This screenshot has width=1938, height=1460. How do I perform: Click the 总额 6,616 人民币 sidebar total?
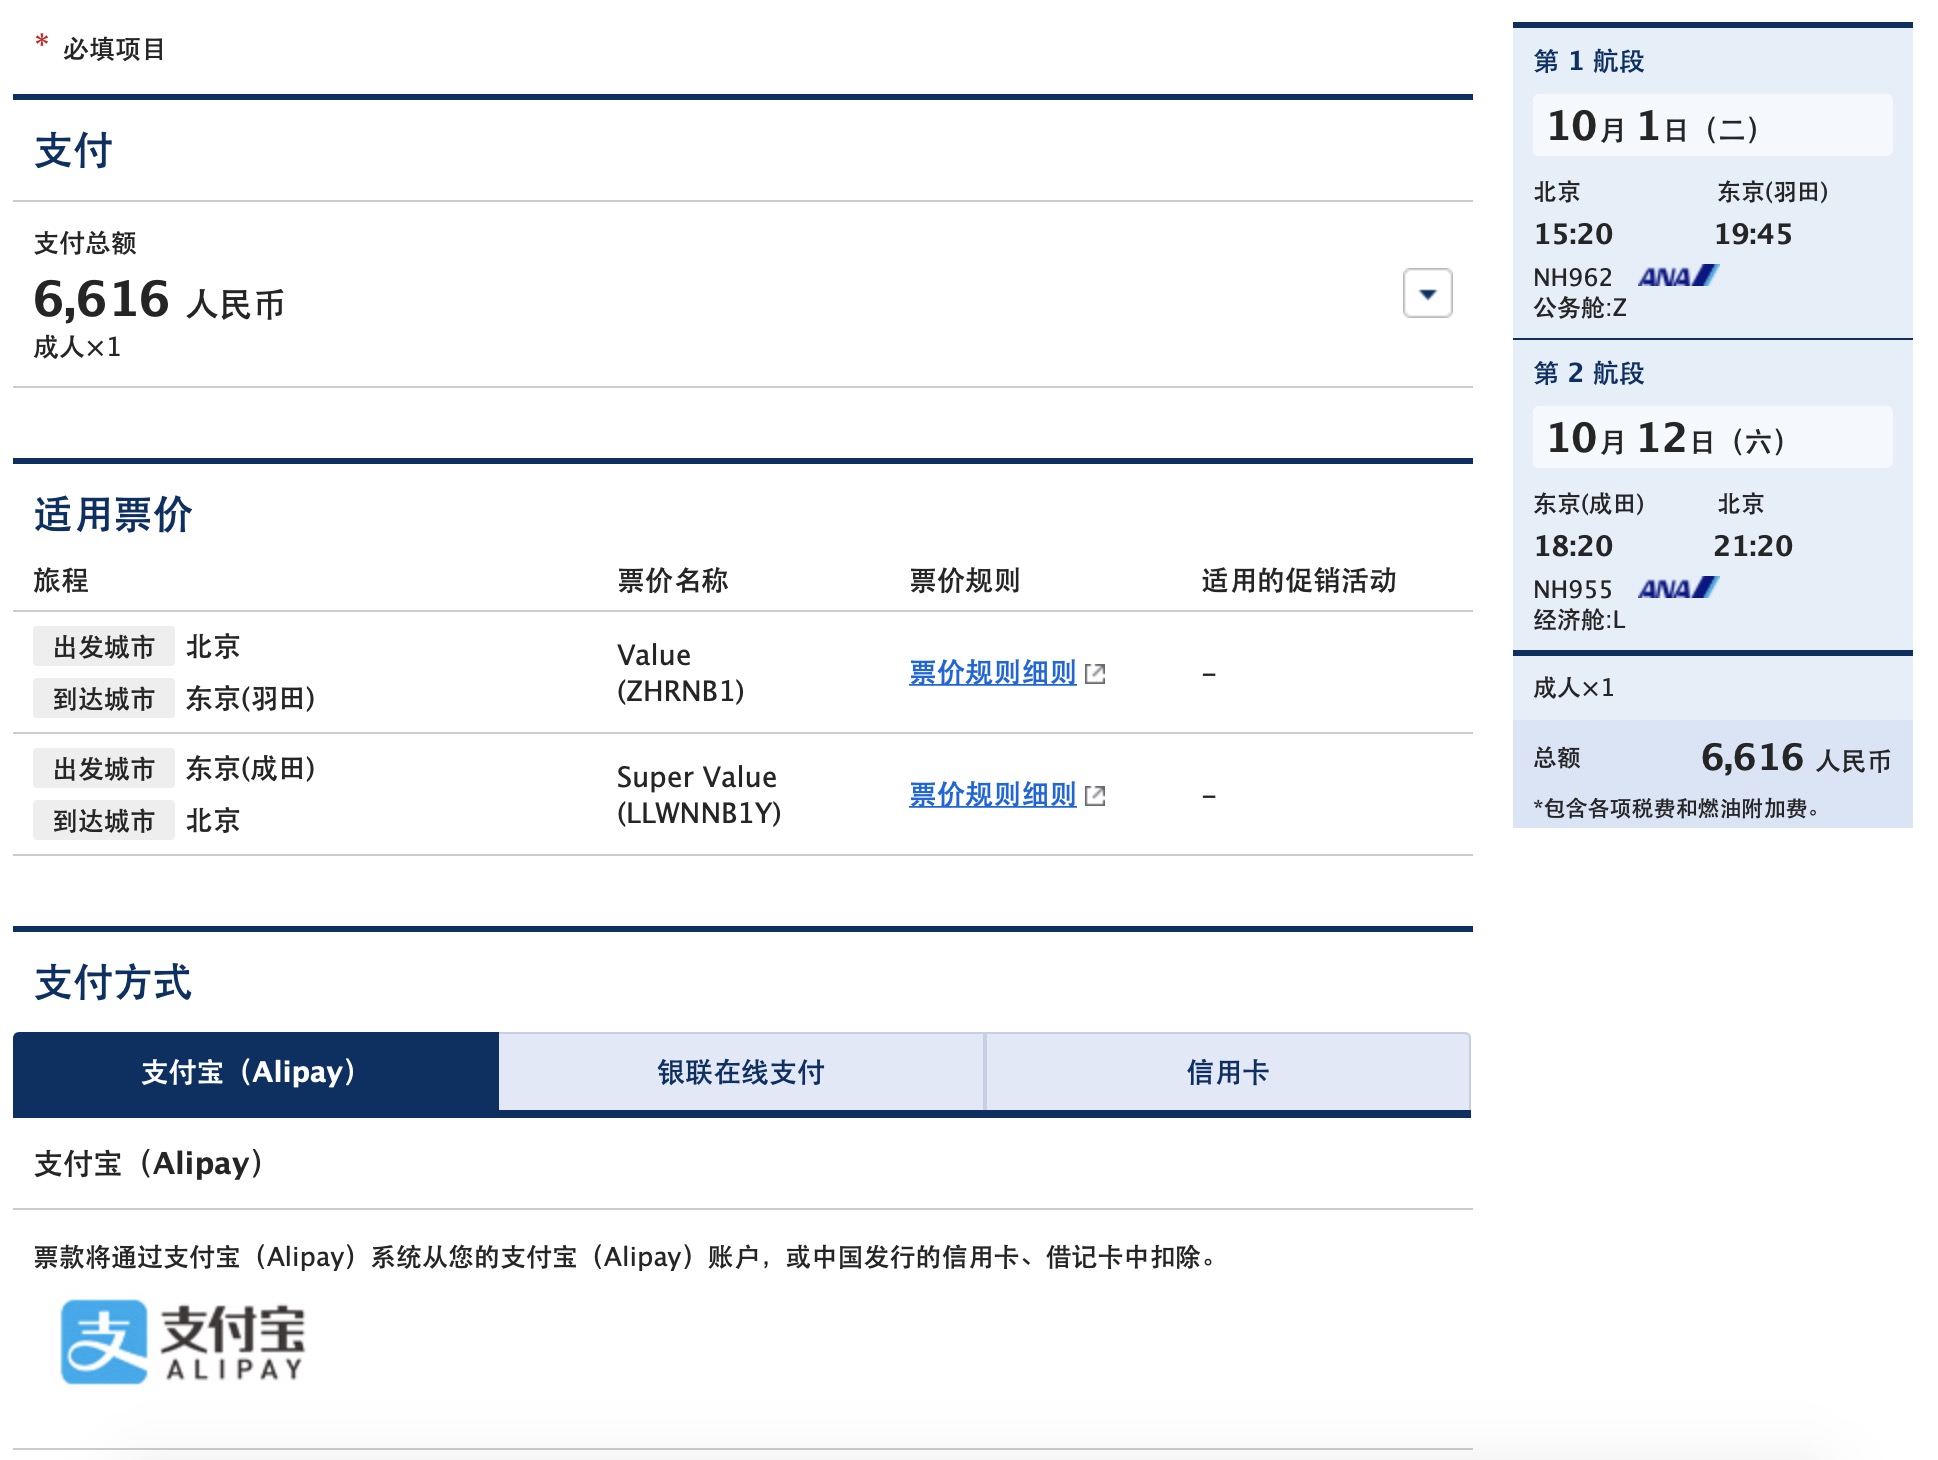[x=1712, y=758]
